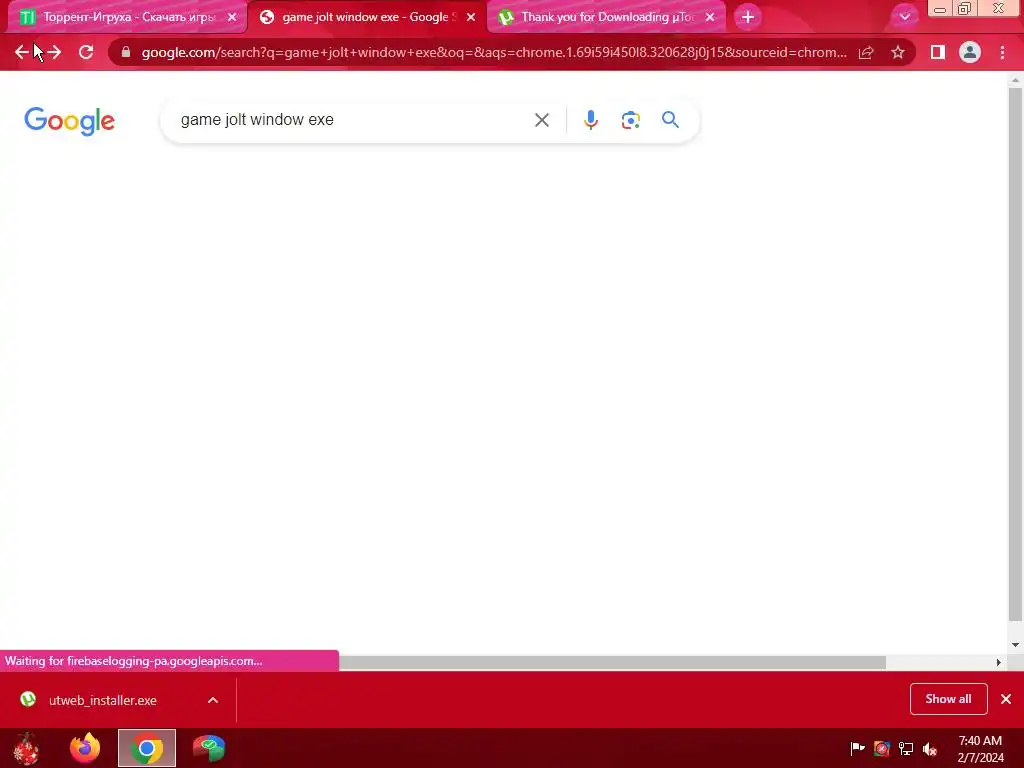Click the horizontal scrollbar thumb
This screenshot has width=1024, height=768.
click(612, 662)
